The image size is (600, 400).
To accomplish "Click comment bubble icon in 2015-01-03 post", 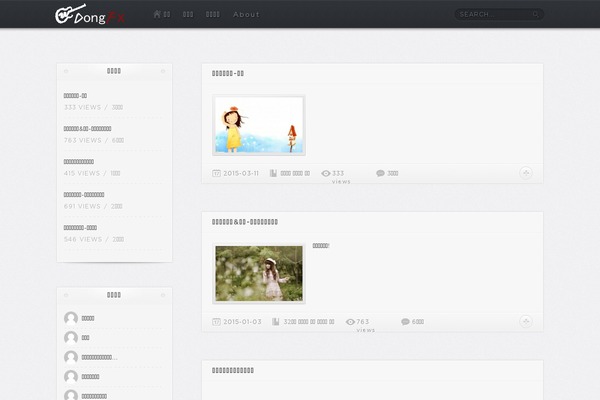I will click(x=405, y=322).
